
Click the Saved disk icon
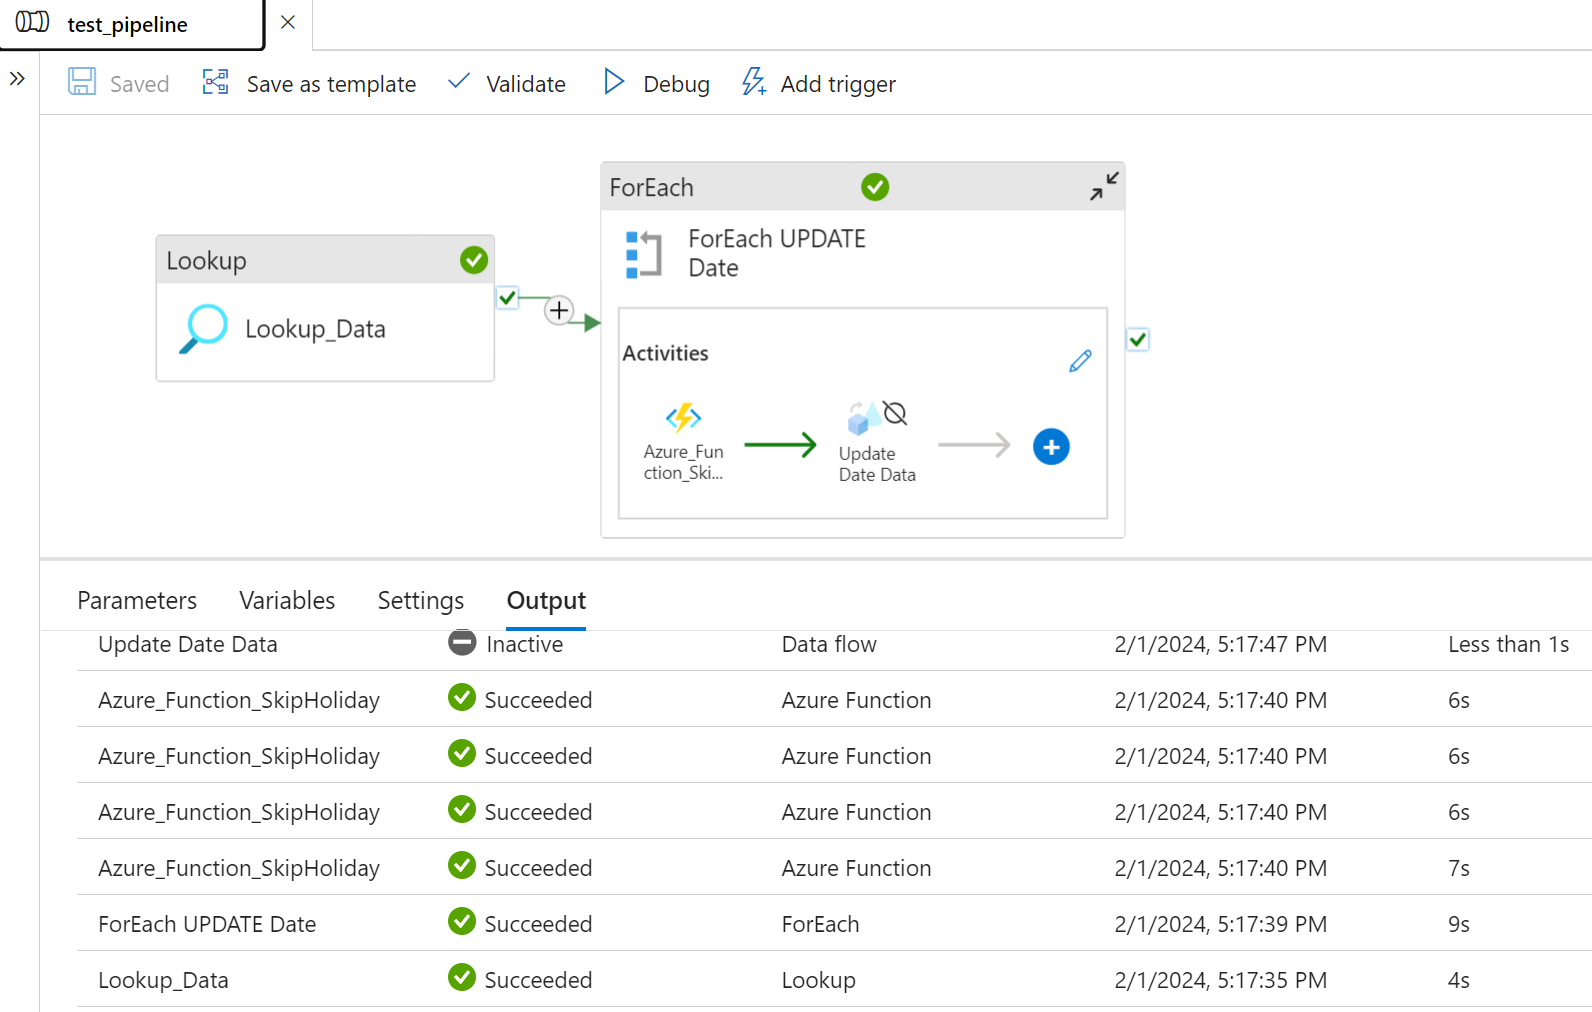point(82,82)
